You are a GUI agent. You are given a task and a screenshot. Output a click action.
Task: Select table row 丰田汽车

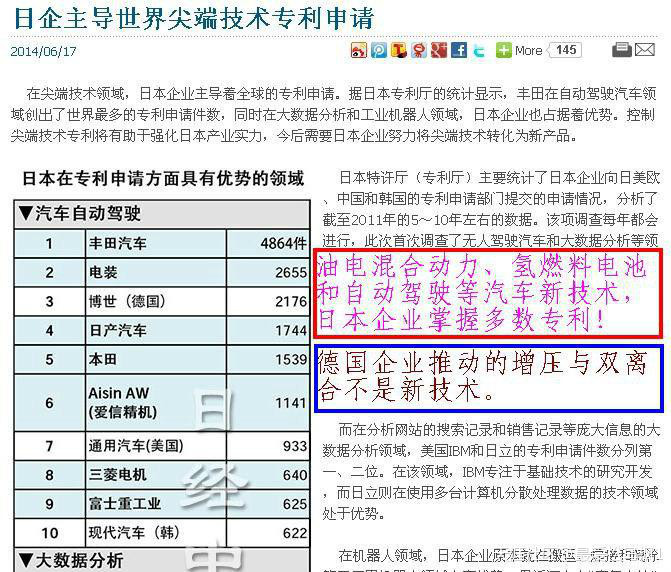pos(162,243)
